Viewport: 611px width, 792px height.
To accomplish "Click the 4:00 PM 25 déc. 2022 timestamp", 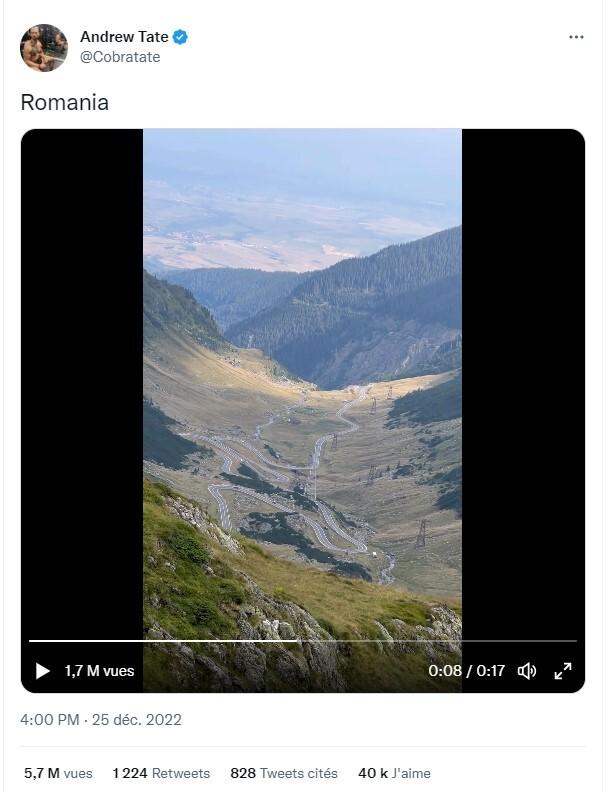I will (101, 720).
